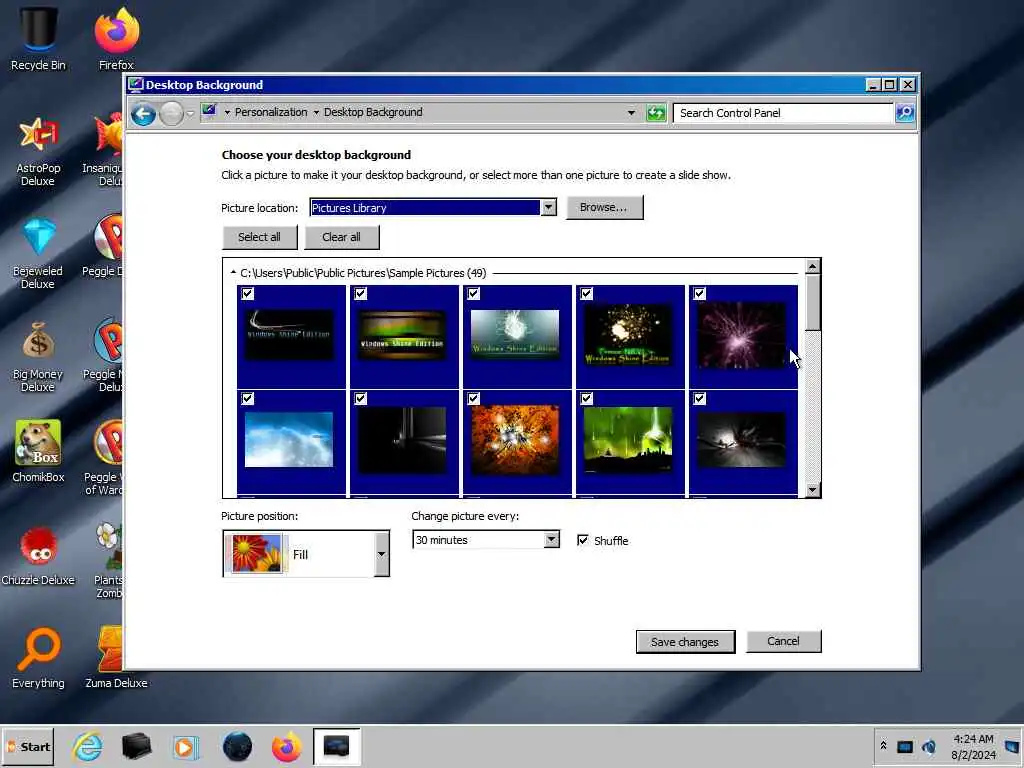Click the Desktop Background breadcrumb item
This screenshot has width=1024, height=768.
pyautogui.click(x=373, y=112)
